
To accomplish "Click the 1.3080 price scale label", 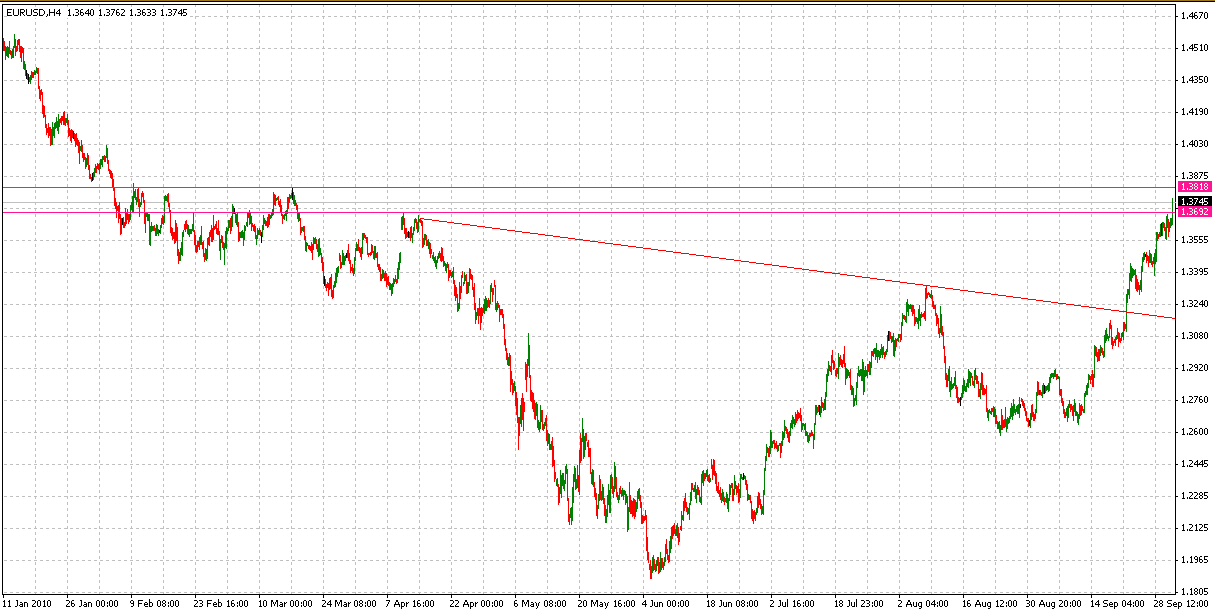I will [1193, 336].
